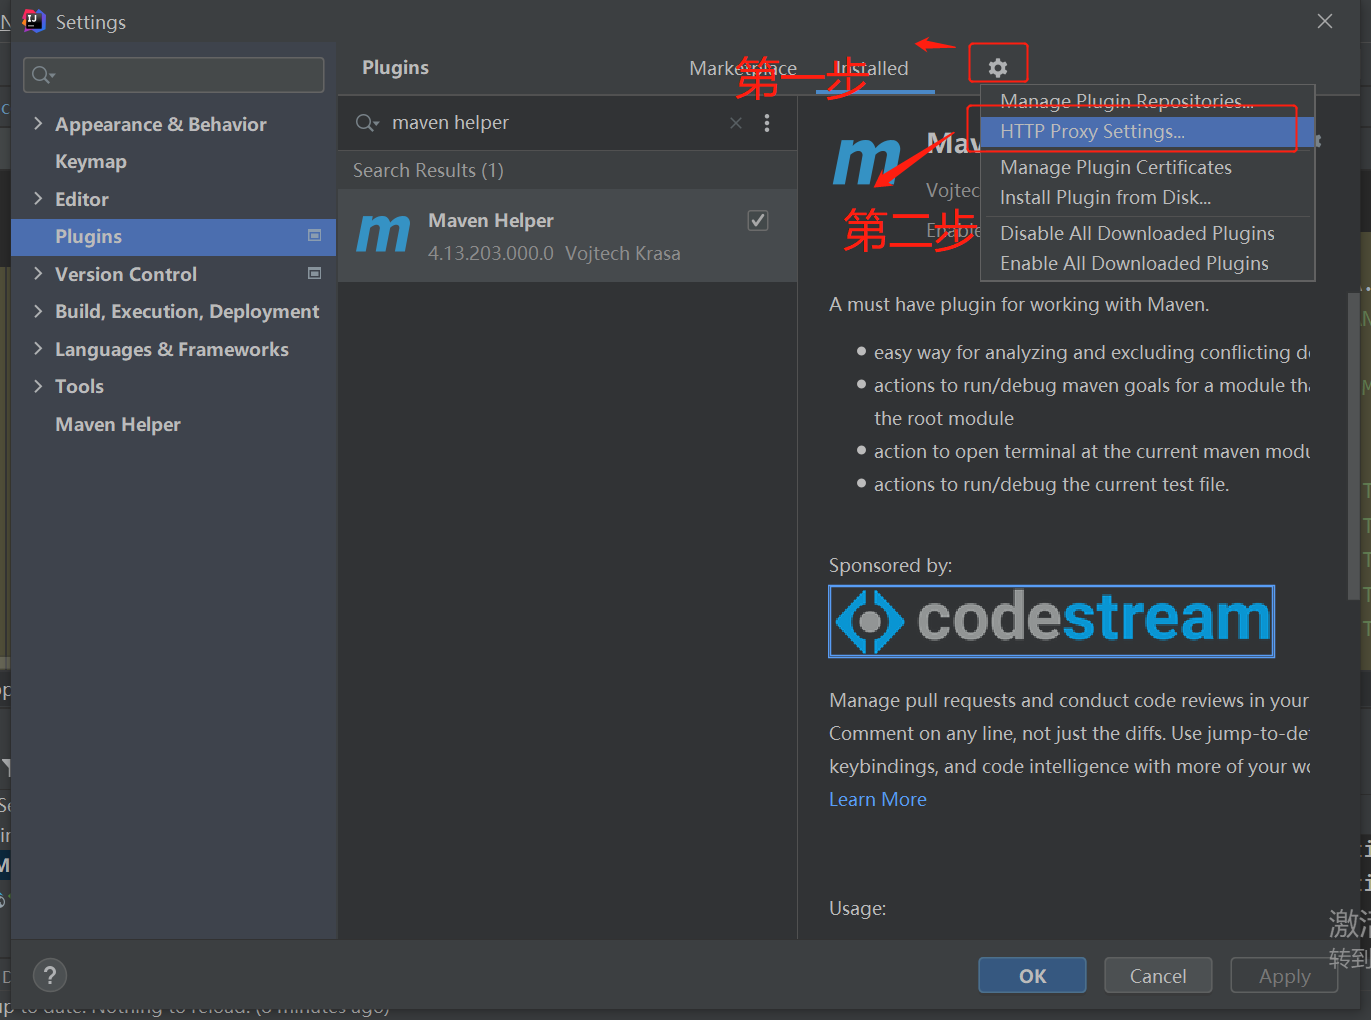Image resolution: width=1371 pixels, height=1020 pixels.
Task: Click the IntelliJ logo in the Settings title bar
Action: click(x=34, y=21)
